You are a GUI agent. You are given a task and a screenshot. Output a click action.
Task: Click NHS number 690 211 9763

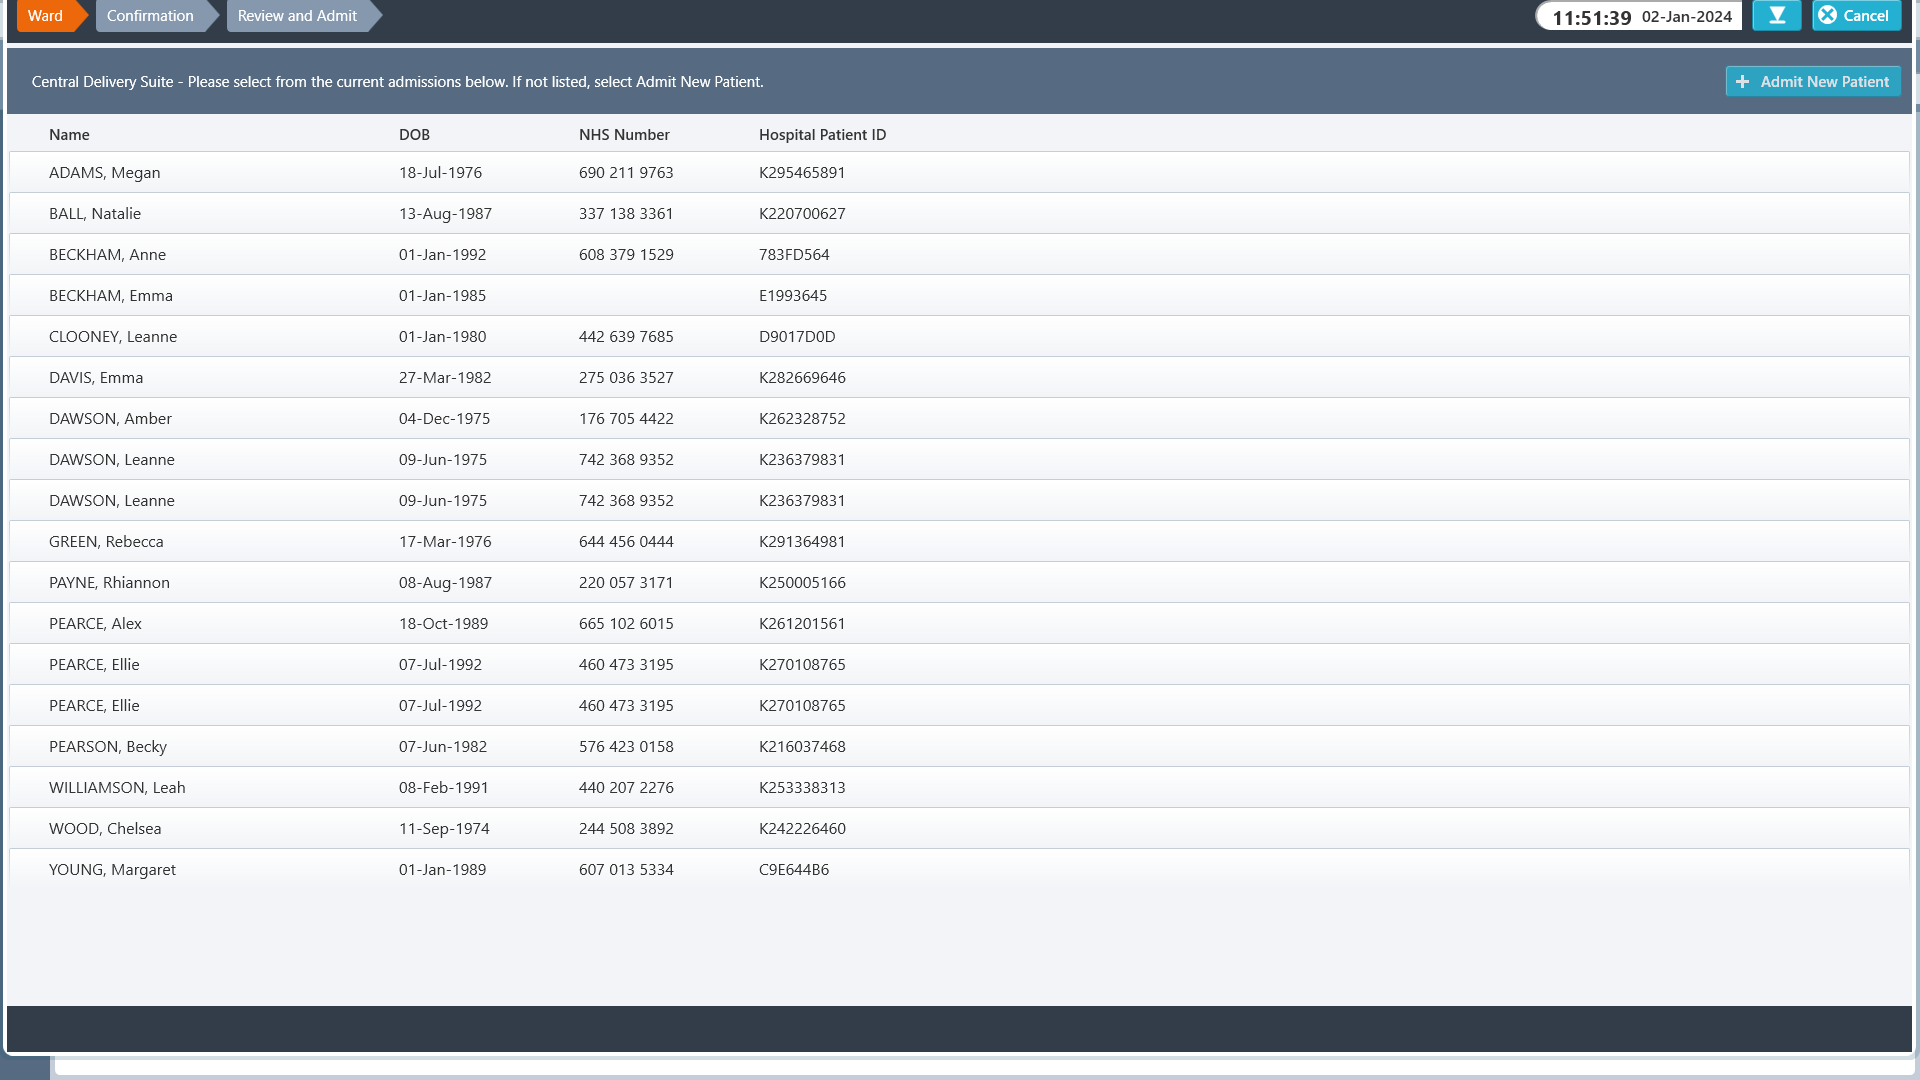[x=626, y=172]
